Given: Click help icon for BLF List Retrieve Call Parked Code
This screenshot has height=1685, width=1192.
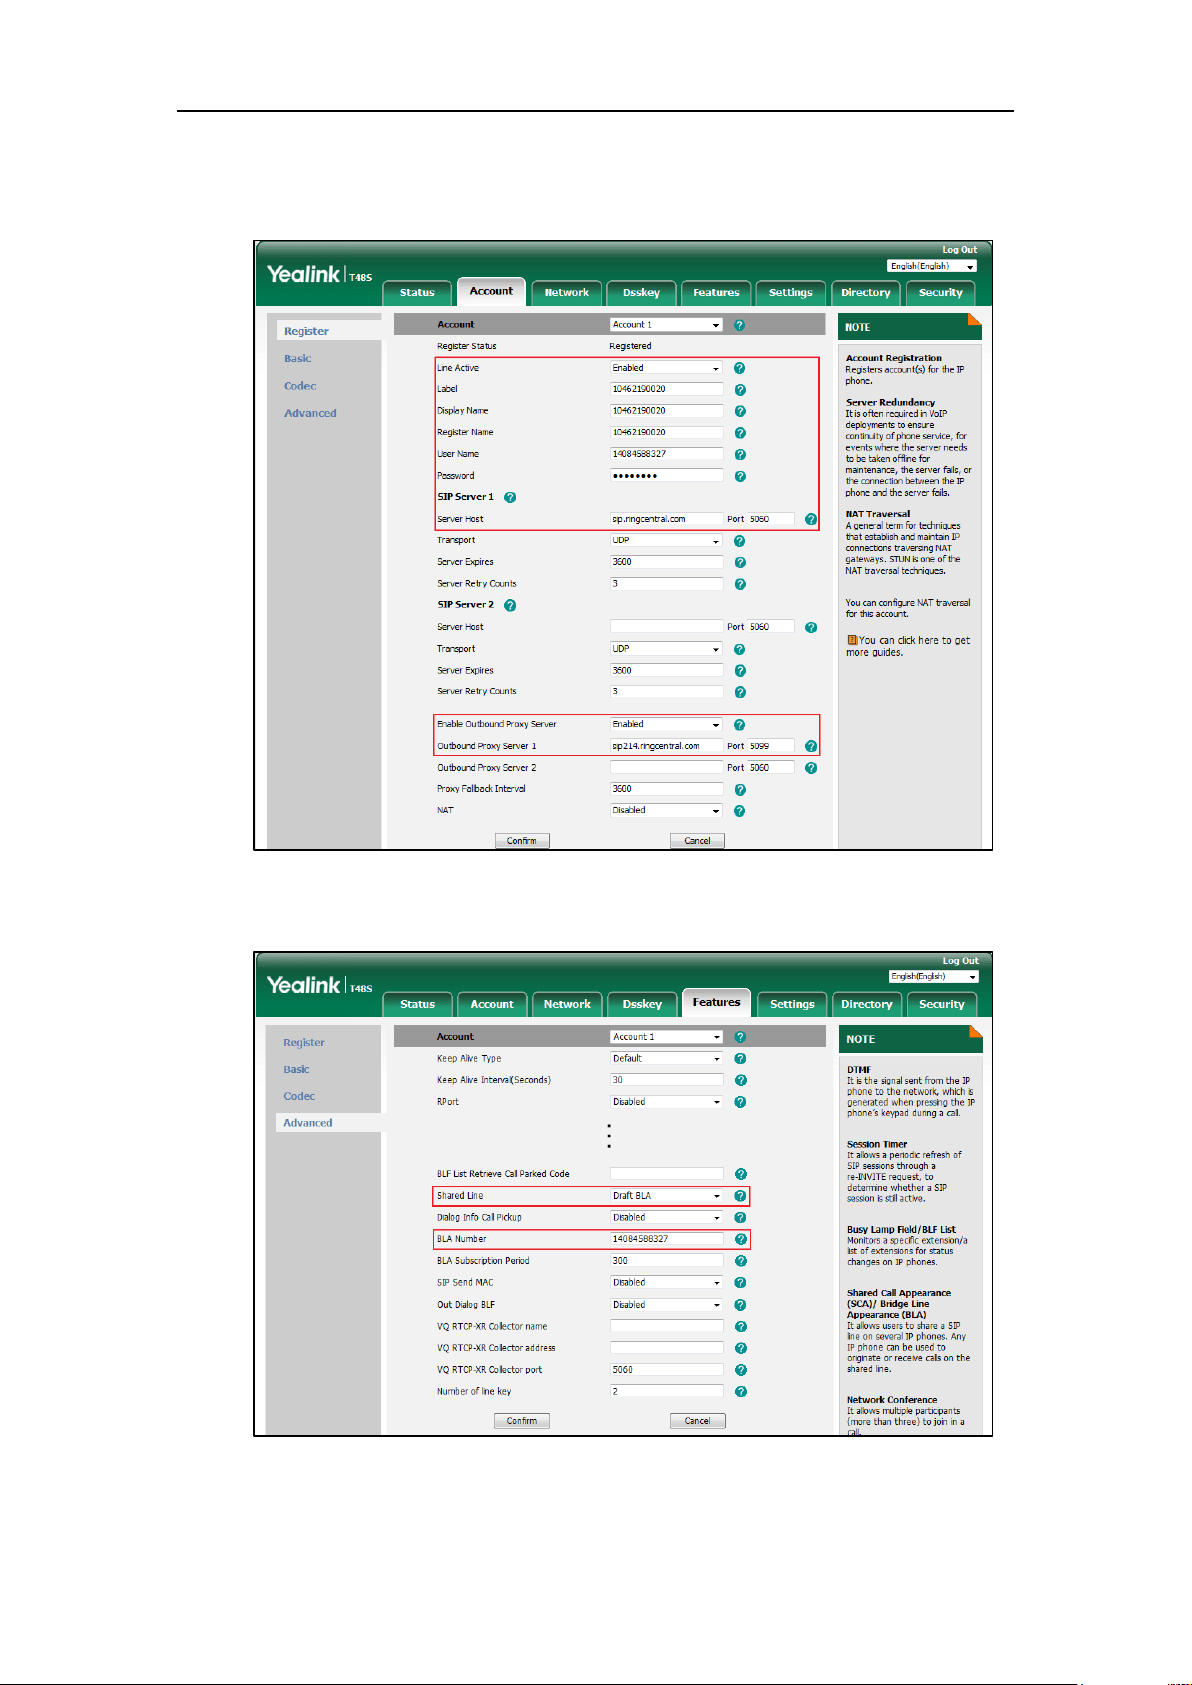Looking at the screenshot, I should (x=741, y=1174).
